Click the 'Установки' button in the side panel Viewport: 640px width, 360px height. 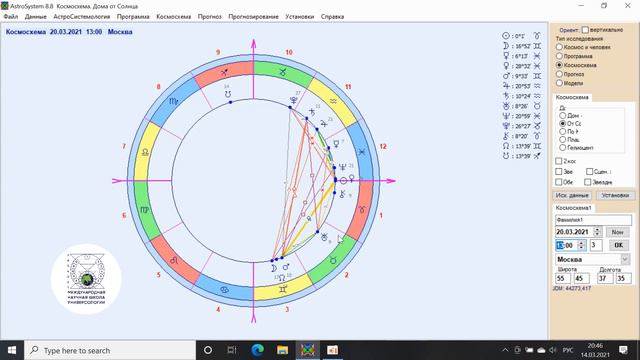tap(615, 195)
